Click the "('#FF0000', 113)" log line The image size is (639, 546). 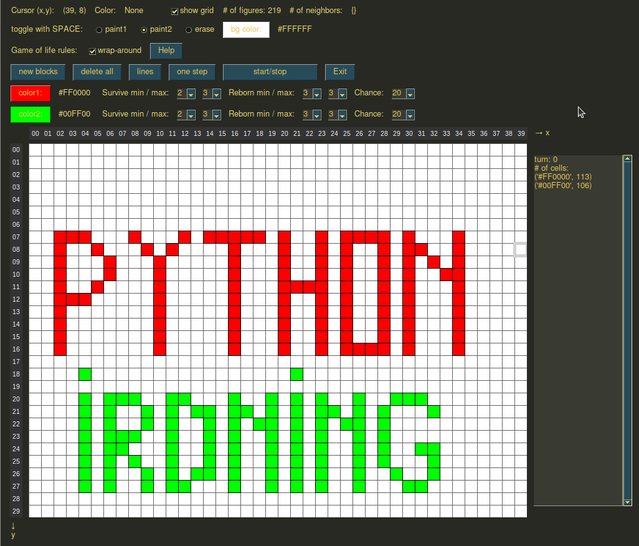pos(563,177)
